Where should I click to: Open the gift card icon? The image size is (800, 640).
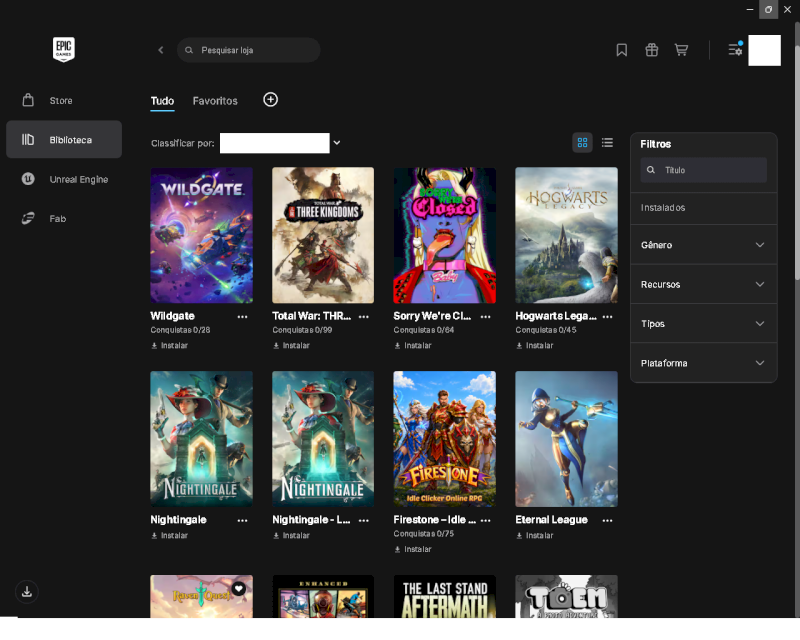click(652, 50)
